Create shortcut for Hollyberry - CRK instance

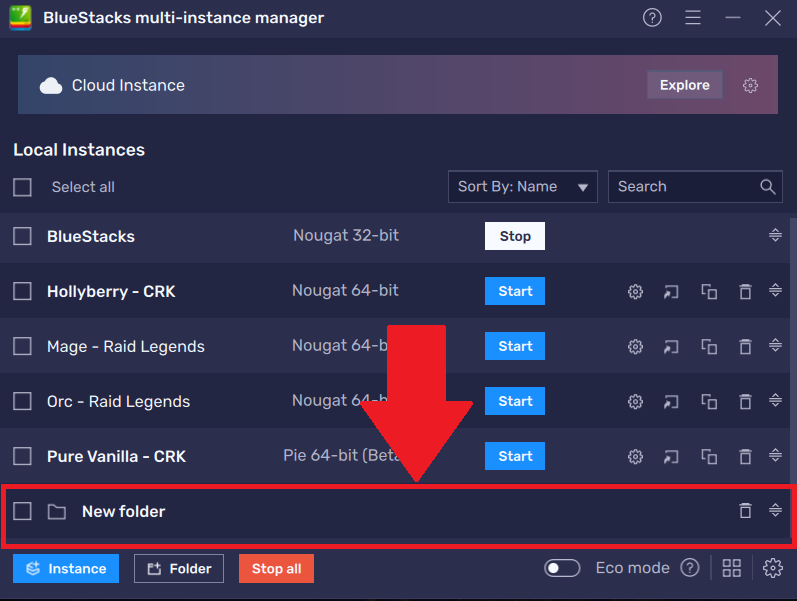(x=671, y=291)
